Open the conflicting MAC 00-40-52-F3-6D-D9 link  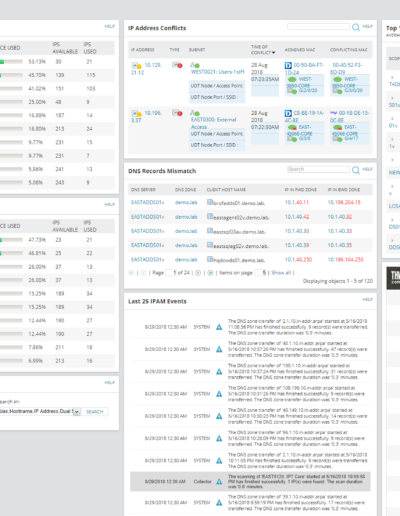click(347, 68)
